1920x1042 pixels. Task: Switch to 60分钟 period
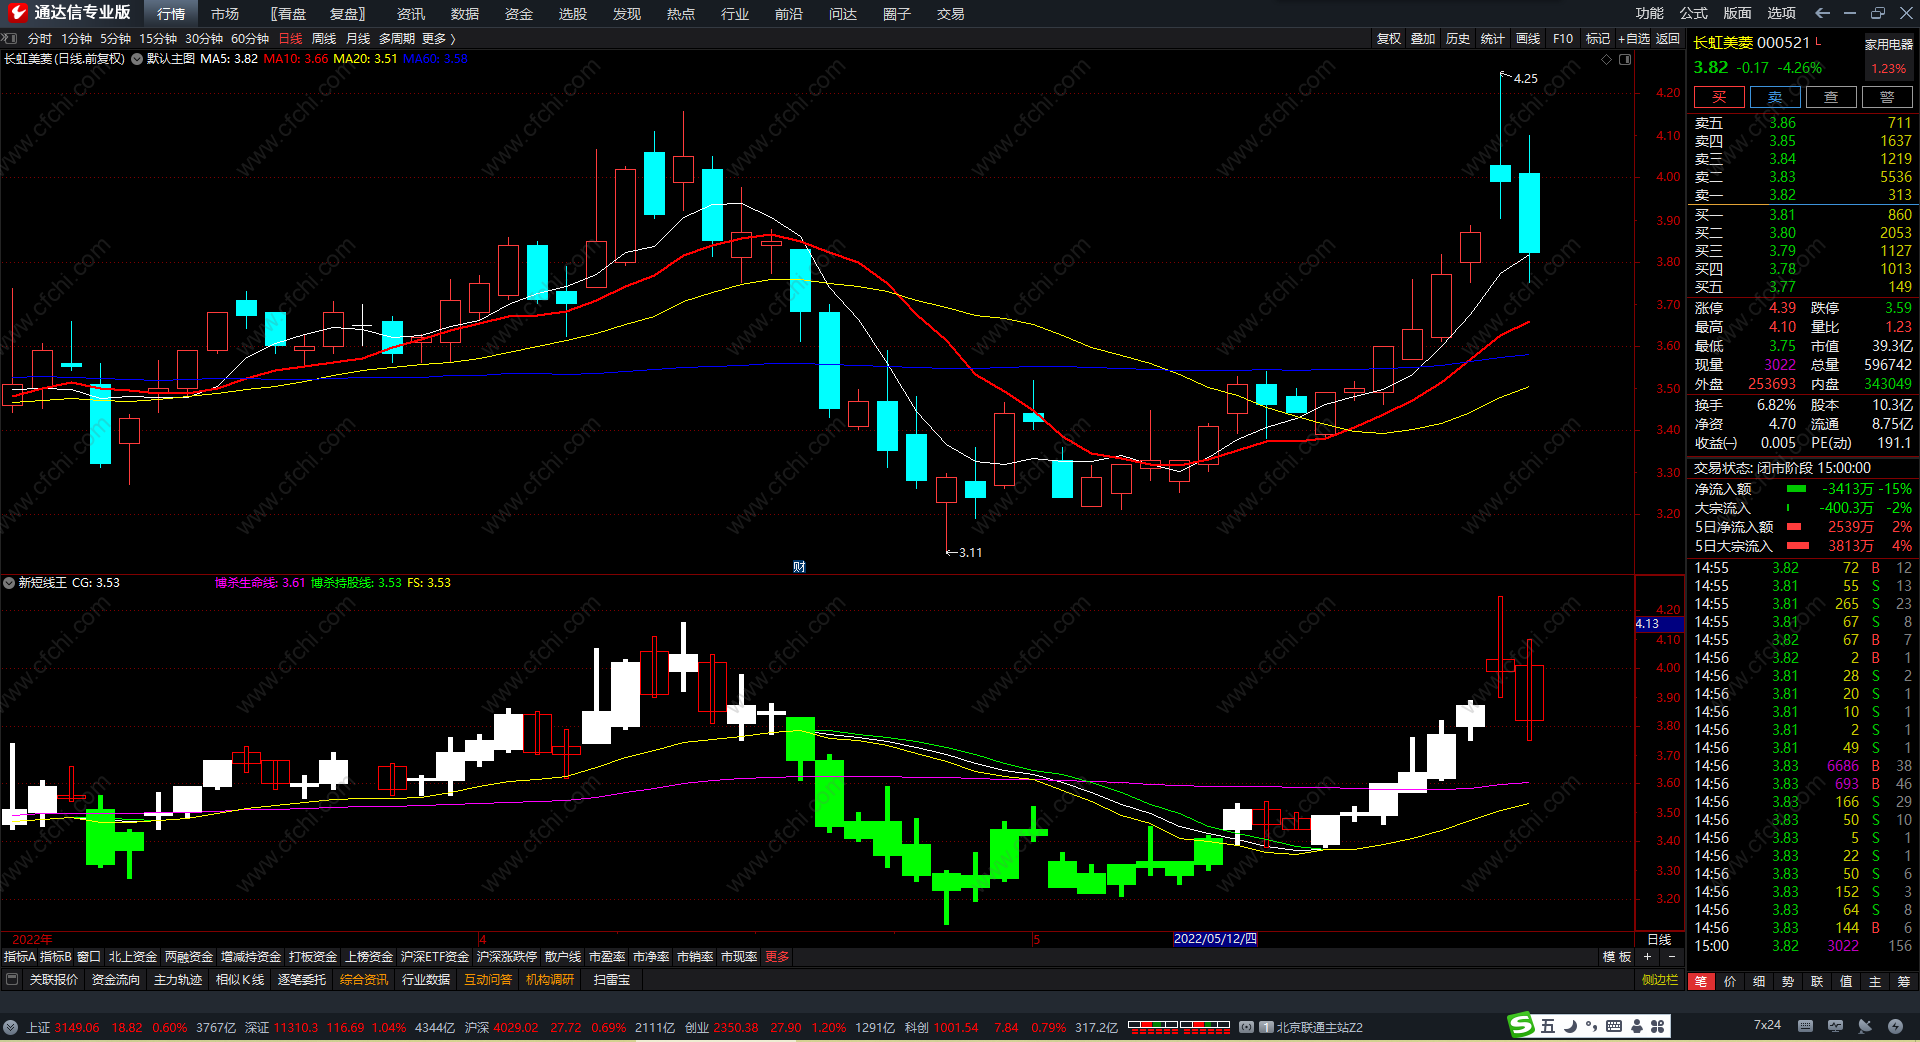250,38
